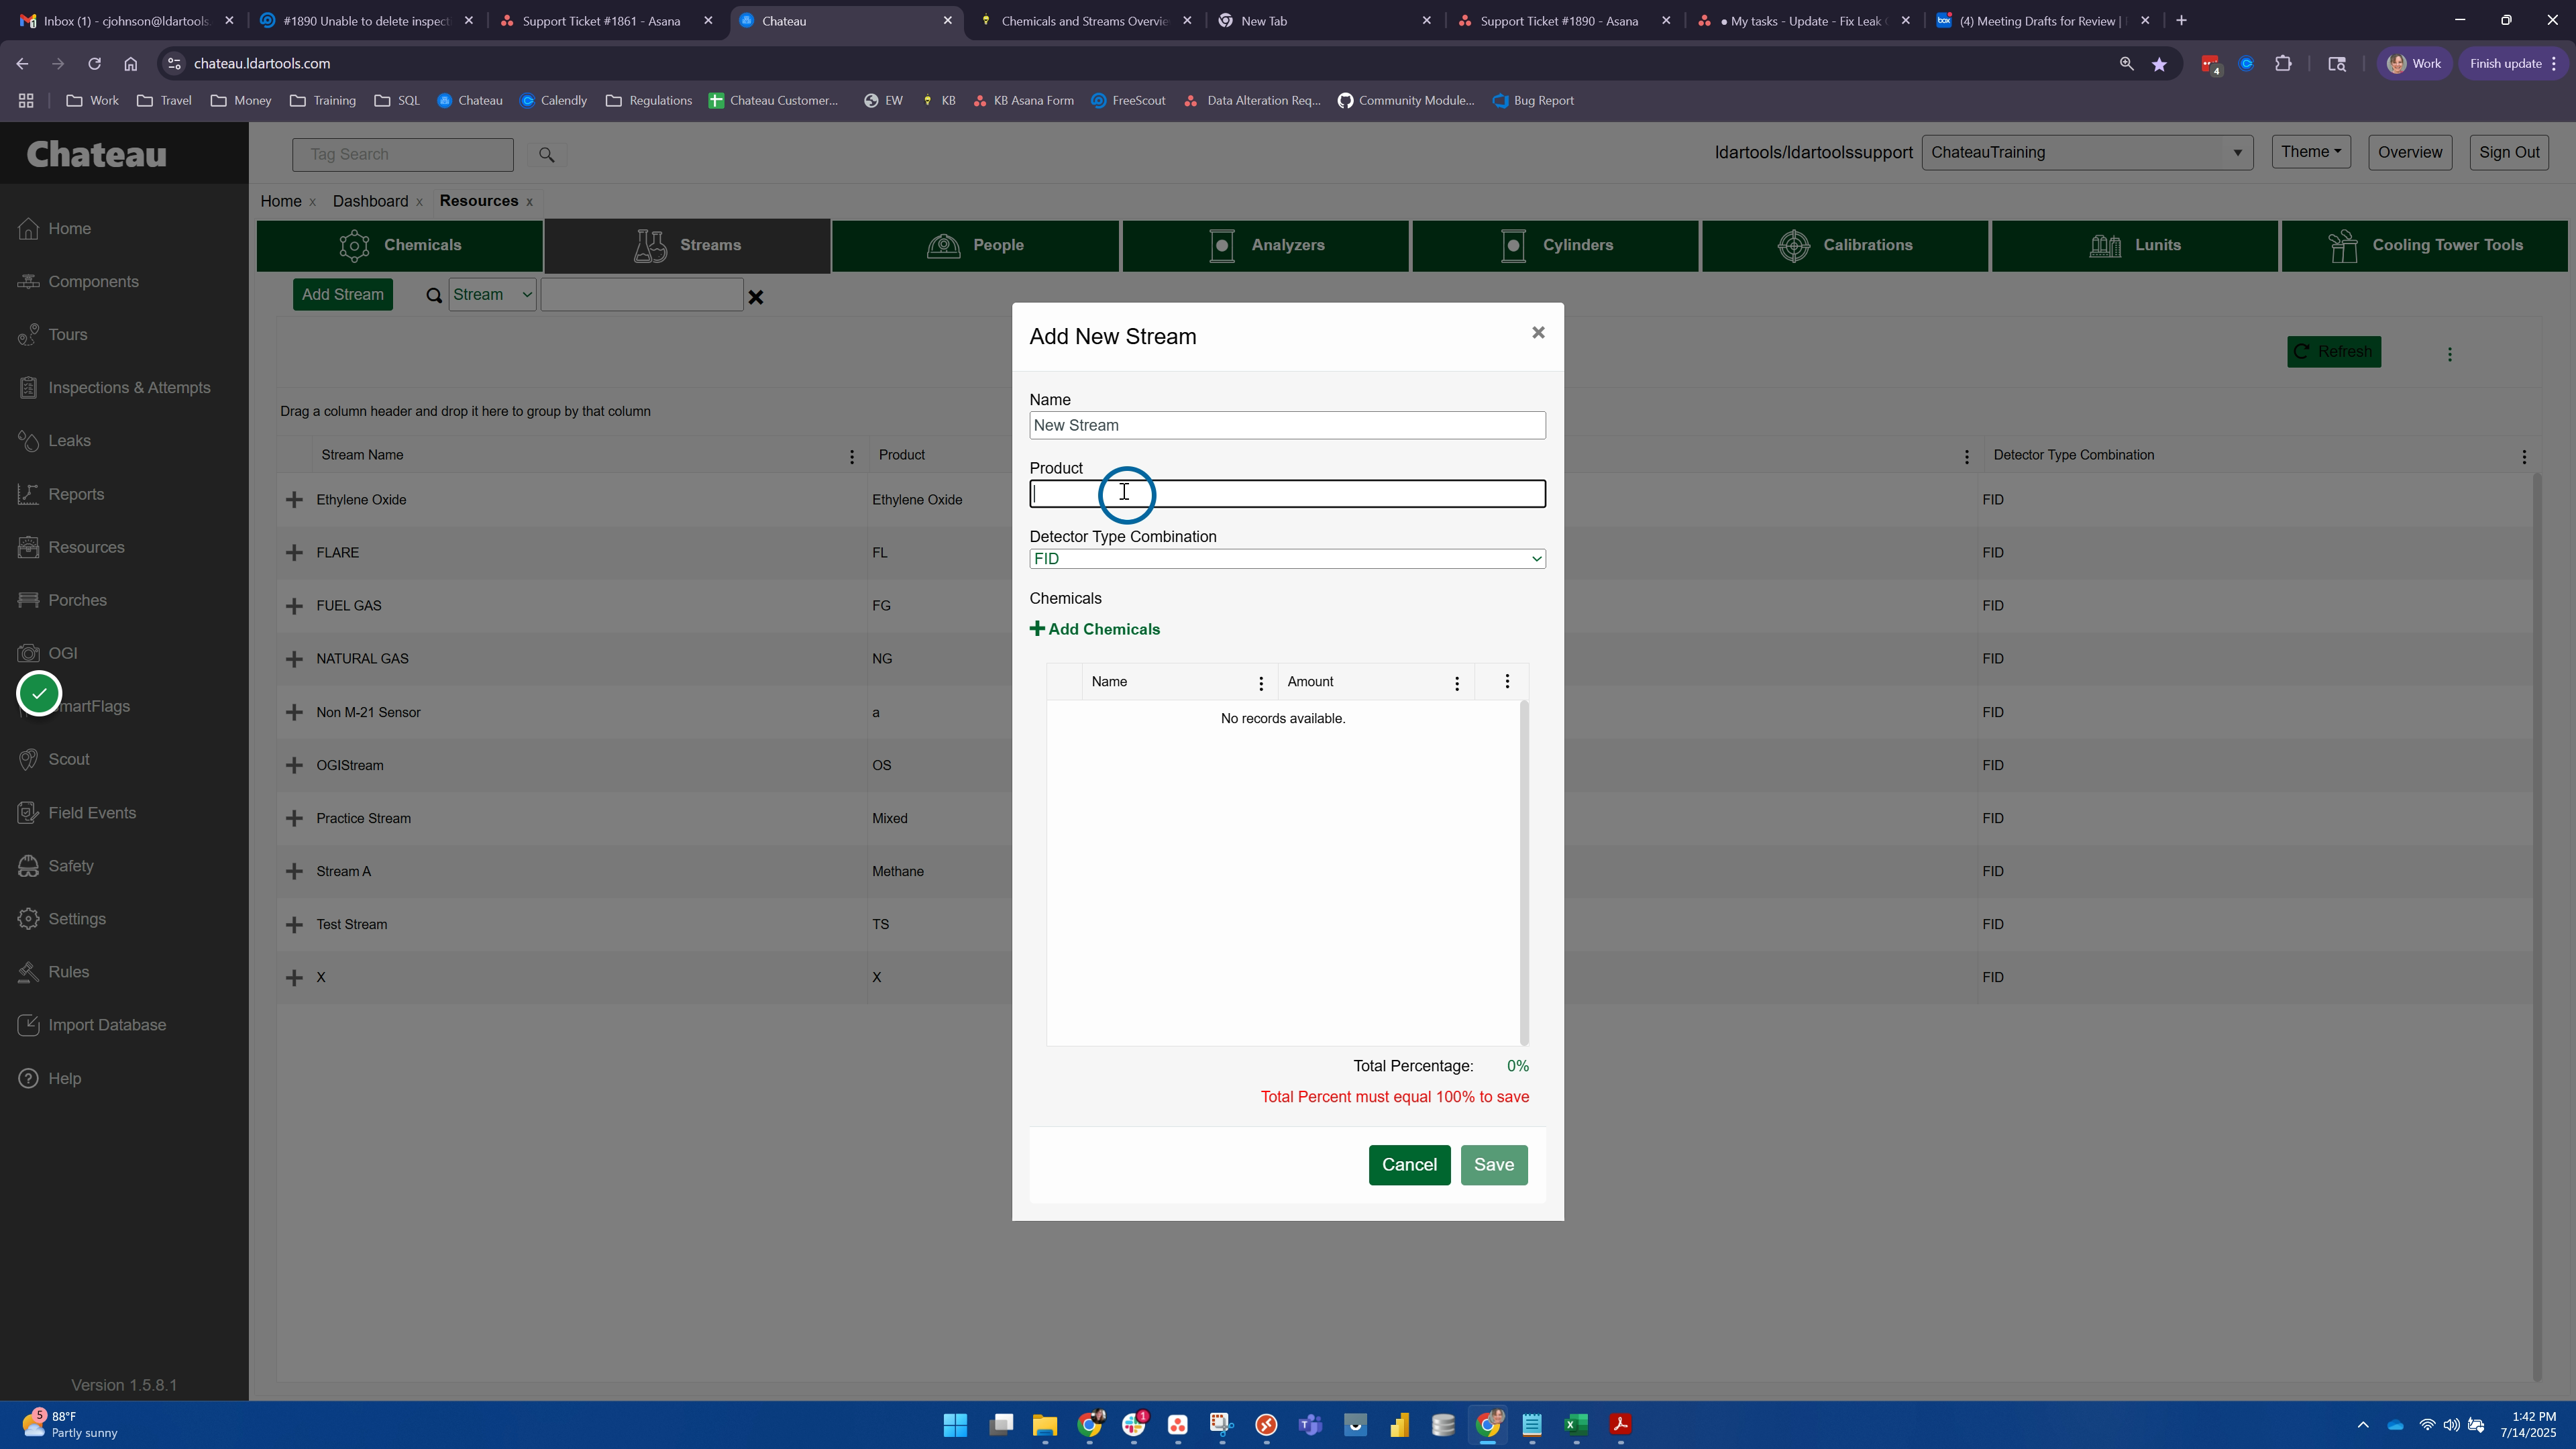Switch to the Calibrations resource tab
Image resolution: width=2576 pixels, height=1449 pixels.
coord(1845,246)
